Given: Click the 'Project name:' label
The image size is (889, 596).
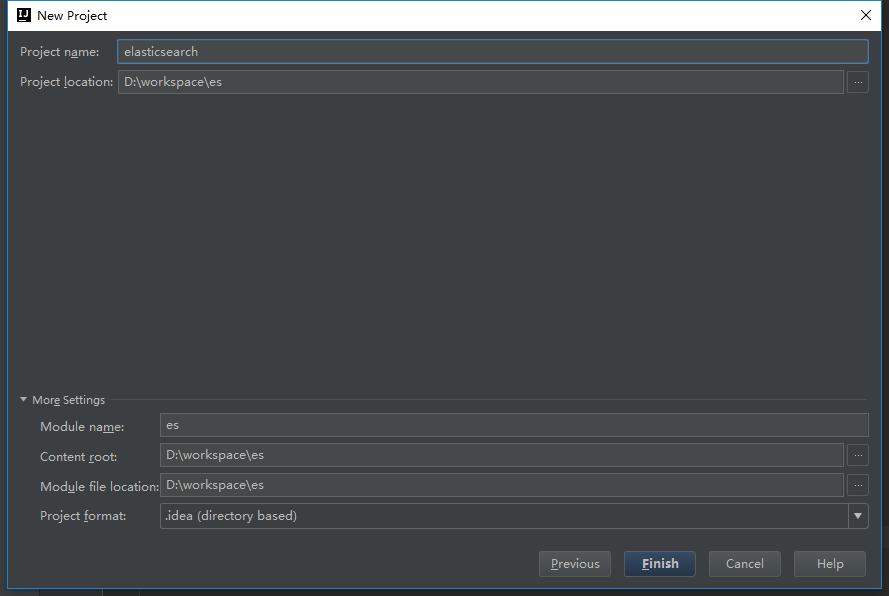Looking at the screenshot, I should coord(60,52).
